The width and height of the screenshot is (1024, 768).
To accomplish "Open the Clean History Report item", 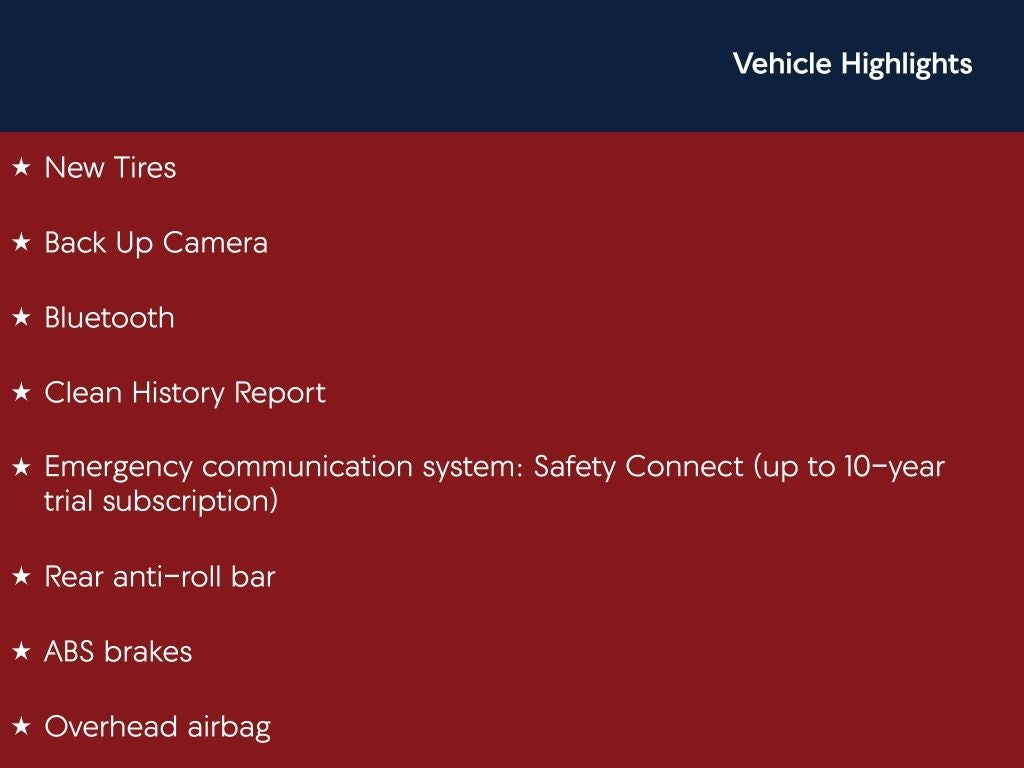I will (185, 393).
